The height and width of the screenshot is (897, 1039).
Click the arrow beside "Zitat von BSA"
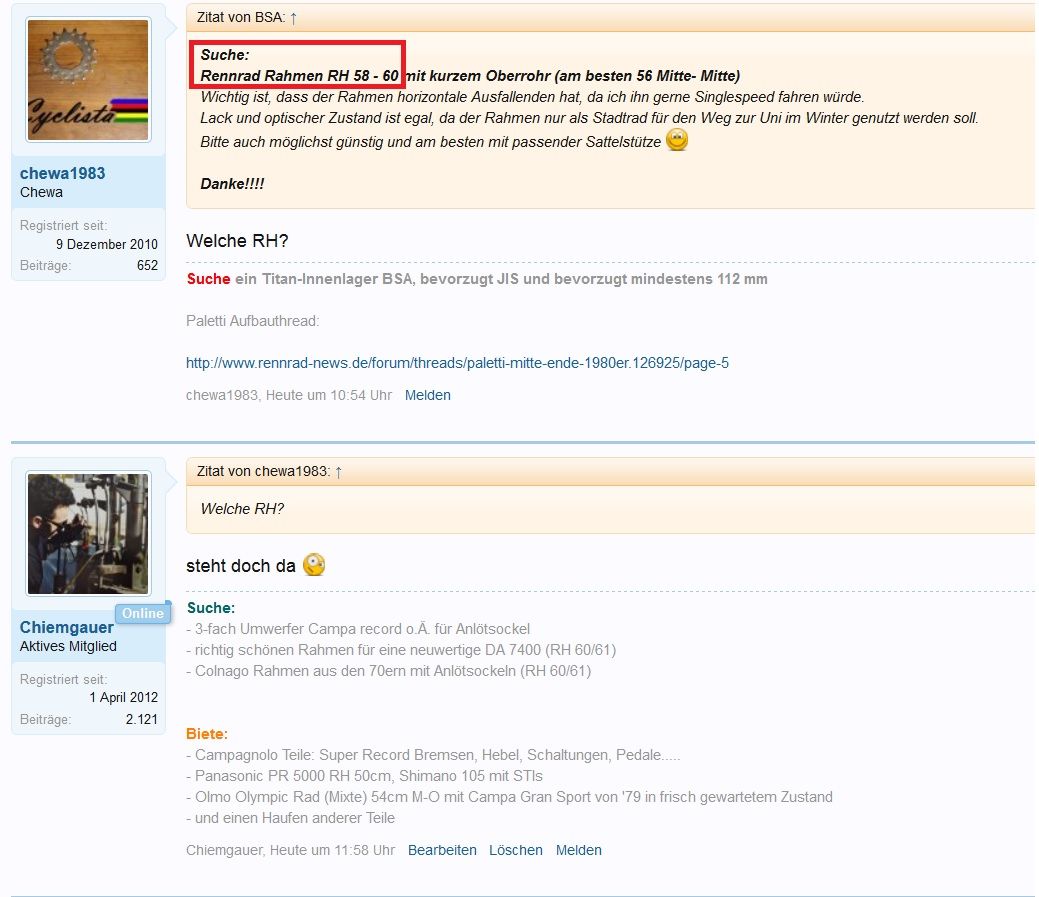(x=293, y=18)
